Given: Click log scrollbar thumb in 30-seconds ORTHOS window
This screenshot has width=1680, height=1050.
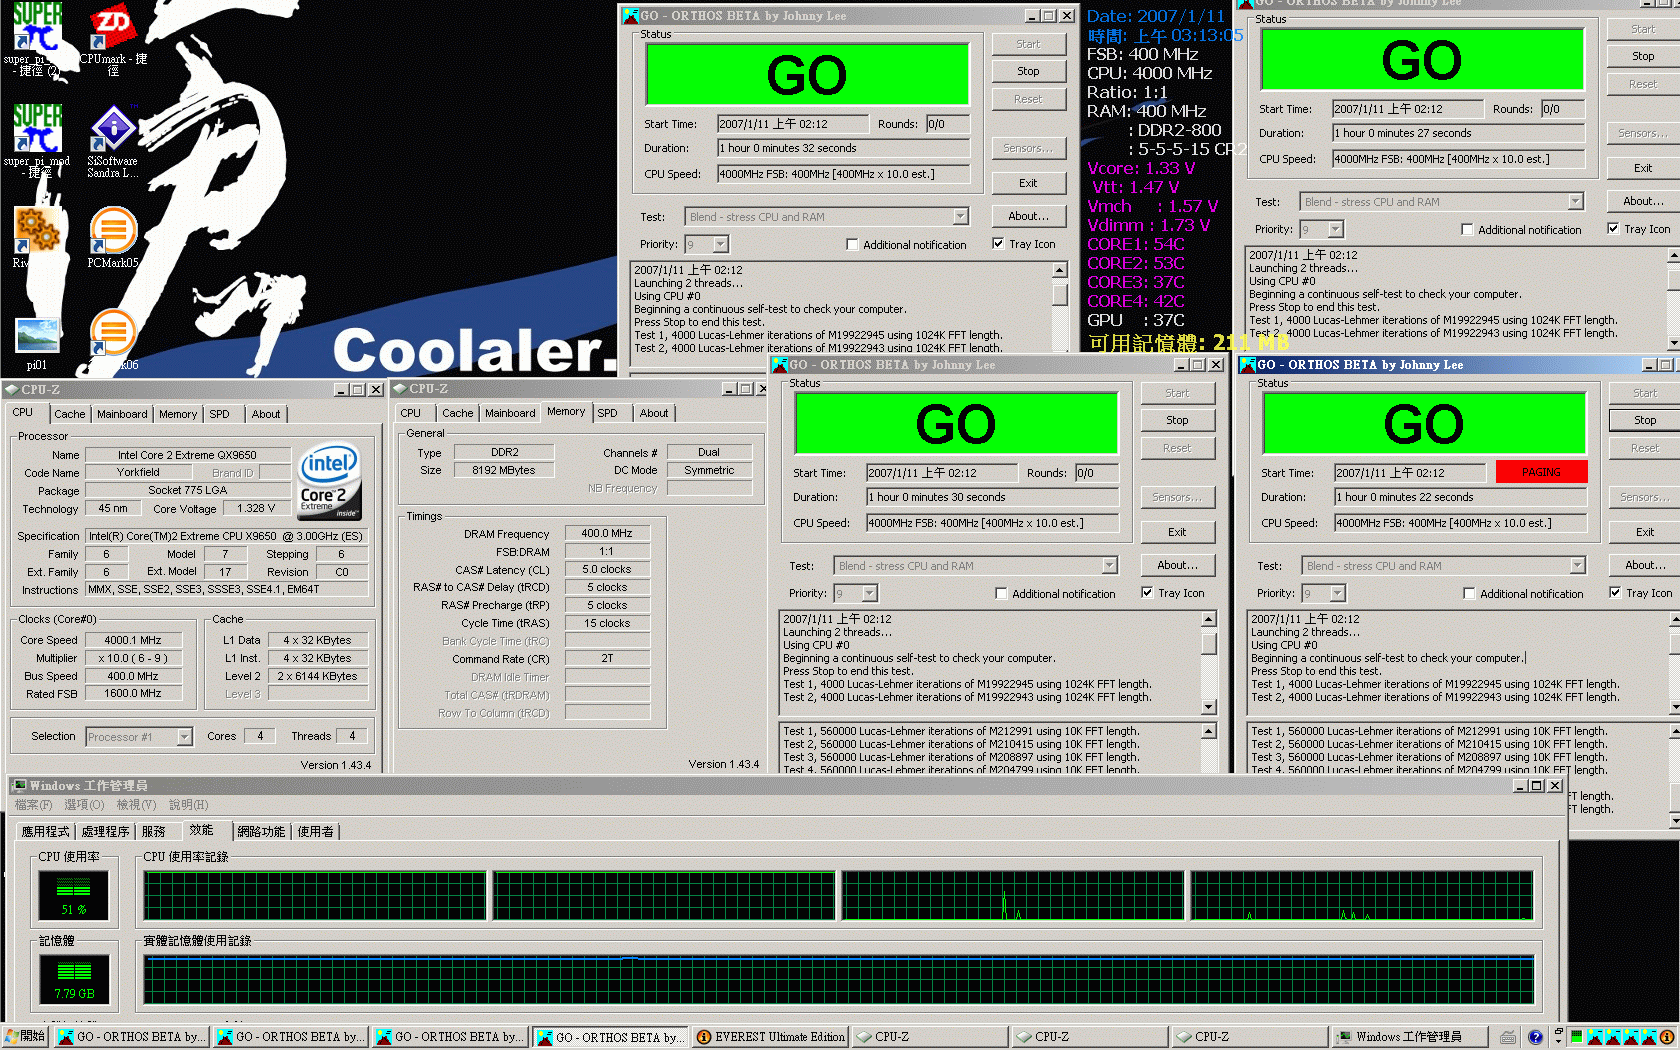Looking at the screenshot, I should tap(1209, 643).
